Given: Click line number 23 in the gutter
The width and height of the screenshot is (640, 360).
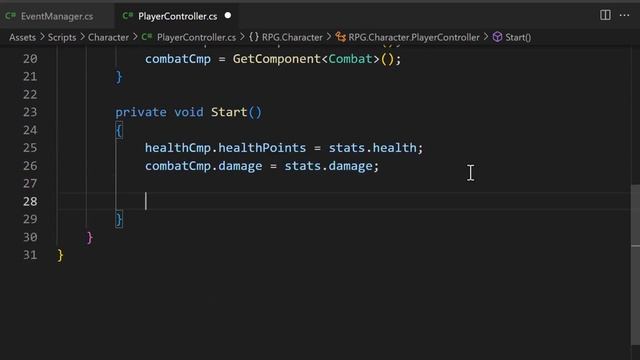Looking at the screenshot, I should coord(30,112).
